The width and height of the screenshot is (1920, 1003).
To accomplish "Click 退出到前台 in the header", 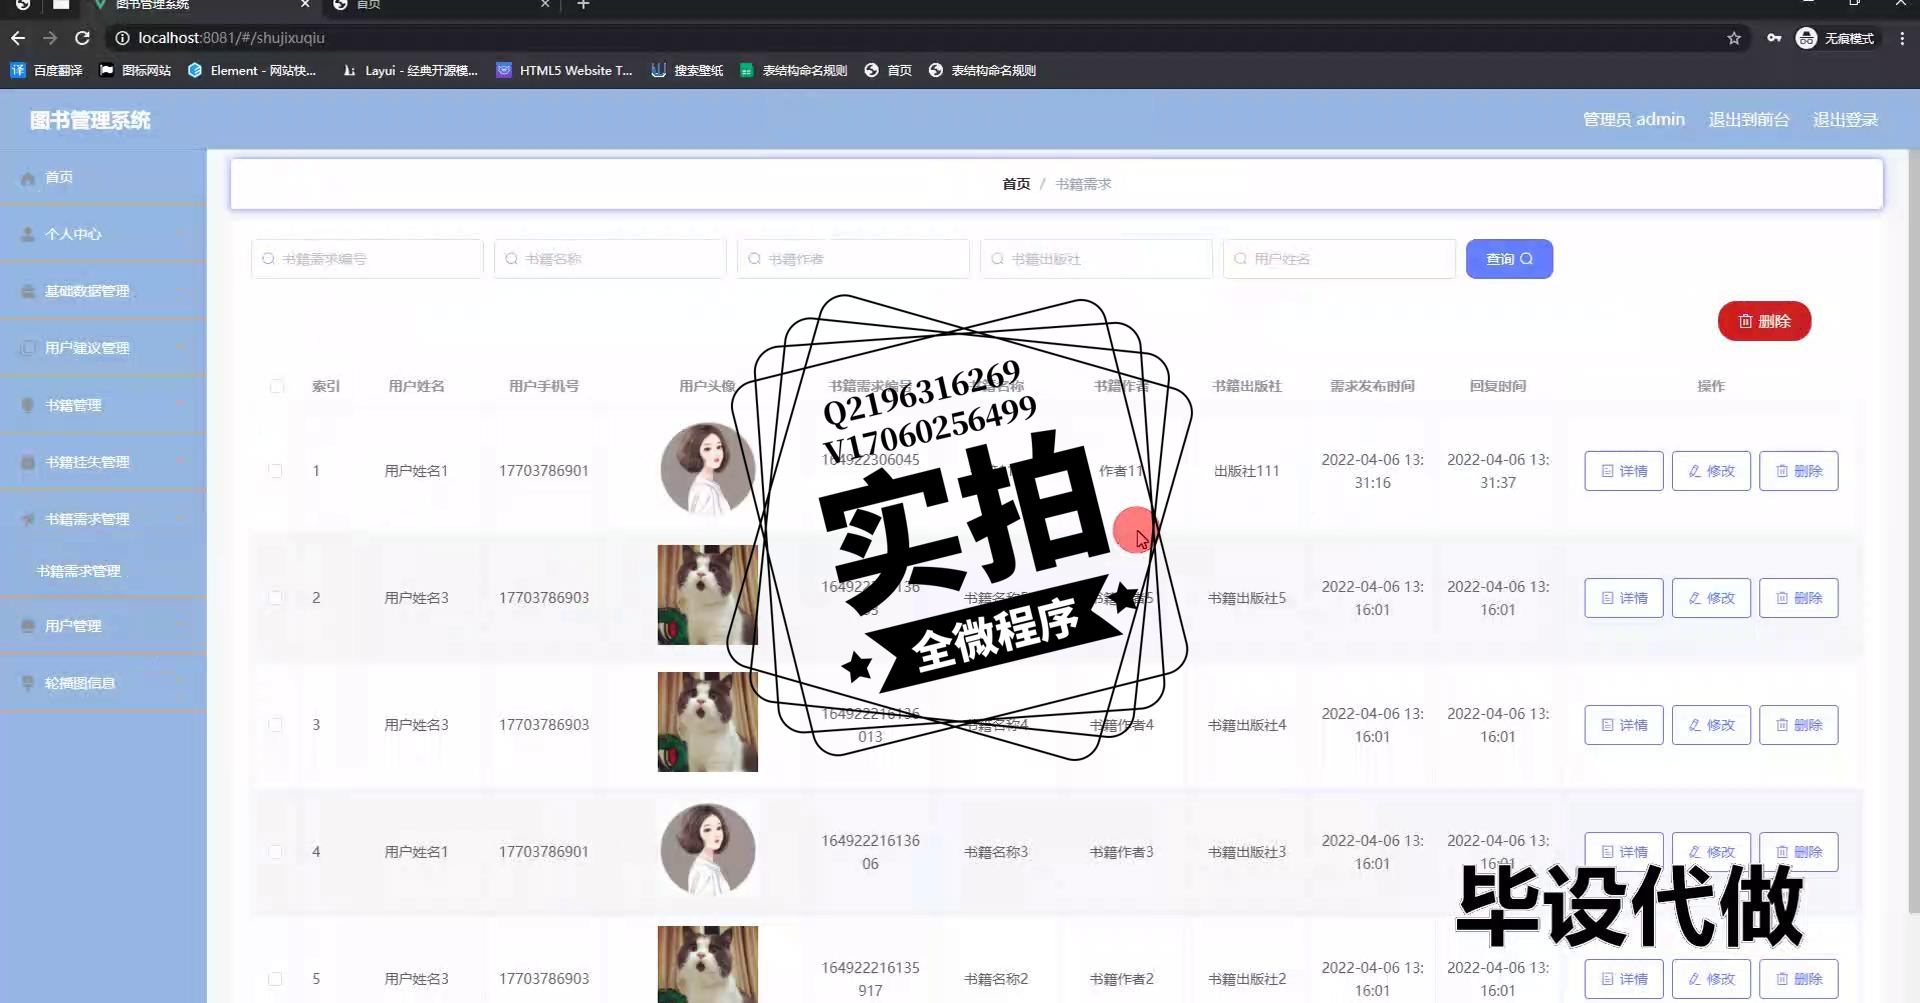I will [x=1748, y=120].
